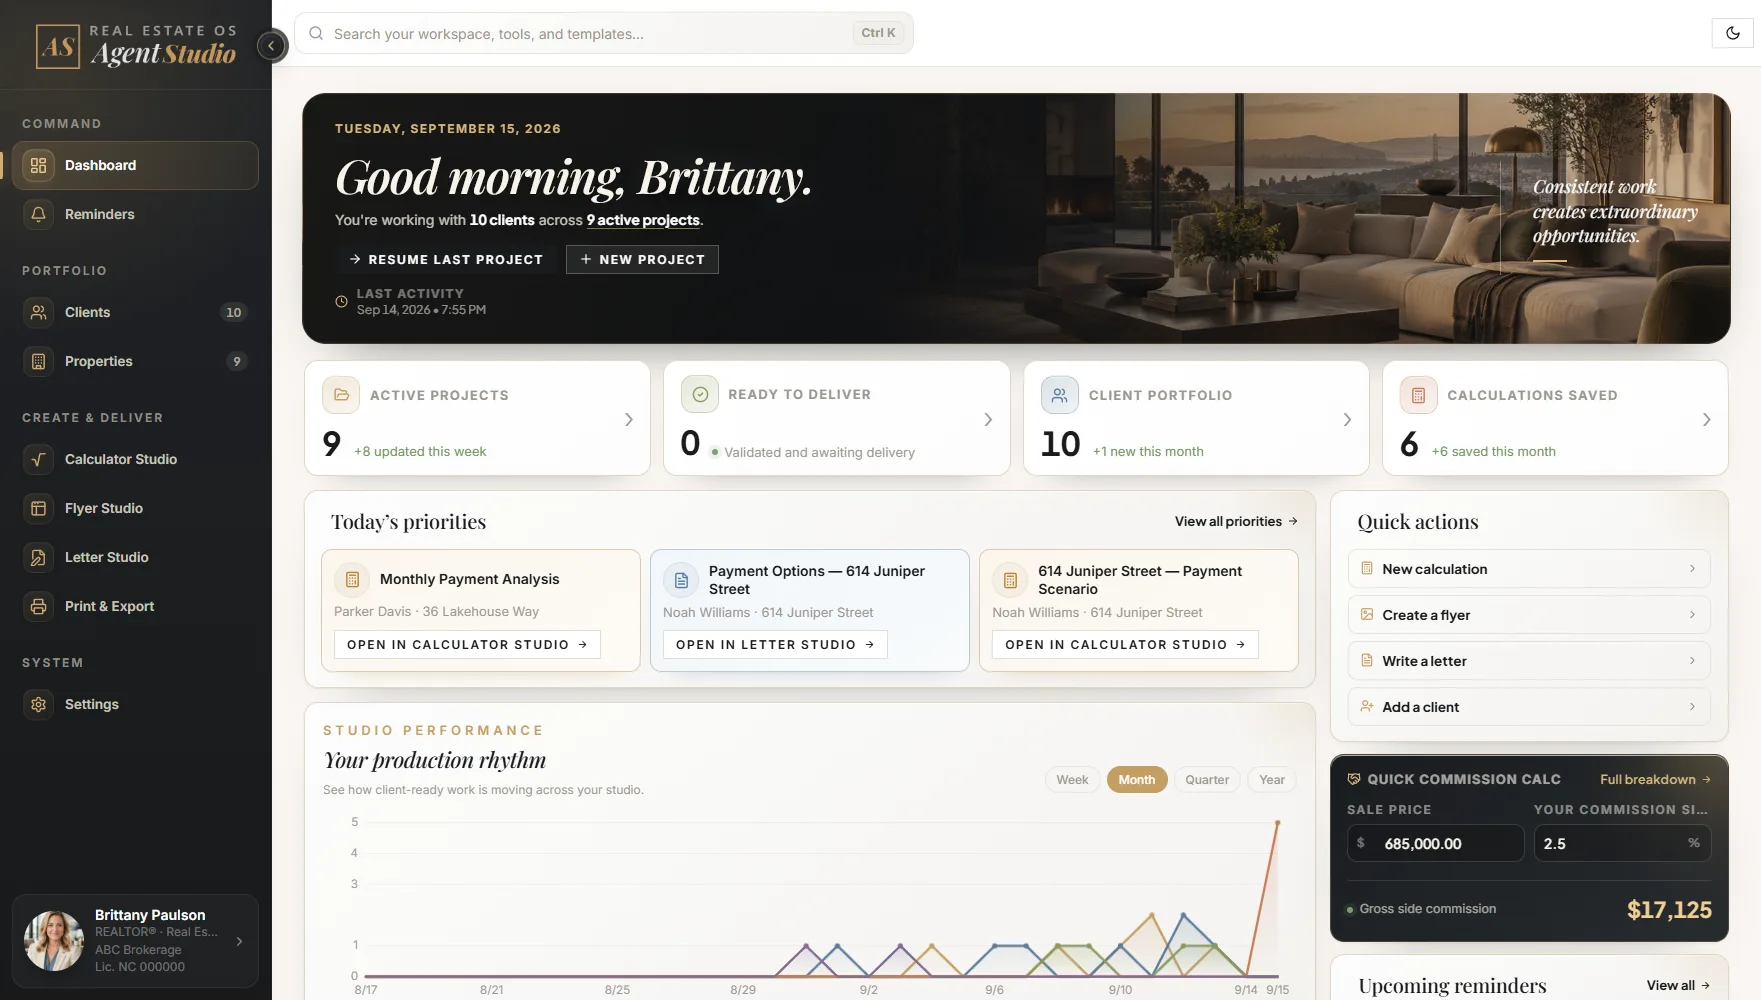Open Reminders with the bell icon
The image size is (1761, 1000).
pyautogui.click(x=38, y=214)
